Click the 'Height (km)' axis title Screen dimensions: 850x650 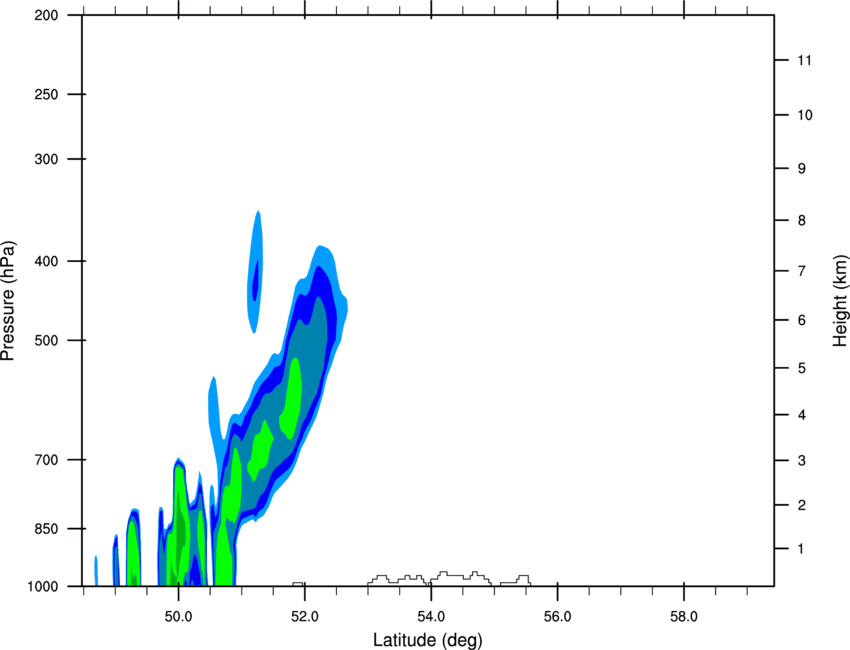840,300
